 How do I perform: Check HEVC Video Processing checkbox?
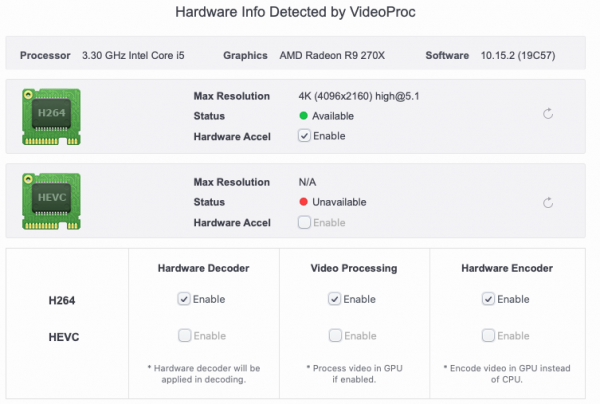[334, 336]
